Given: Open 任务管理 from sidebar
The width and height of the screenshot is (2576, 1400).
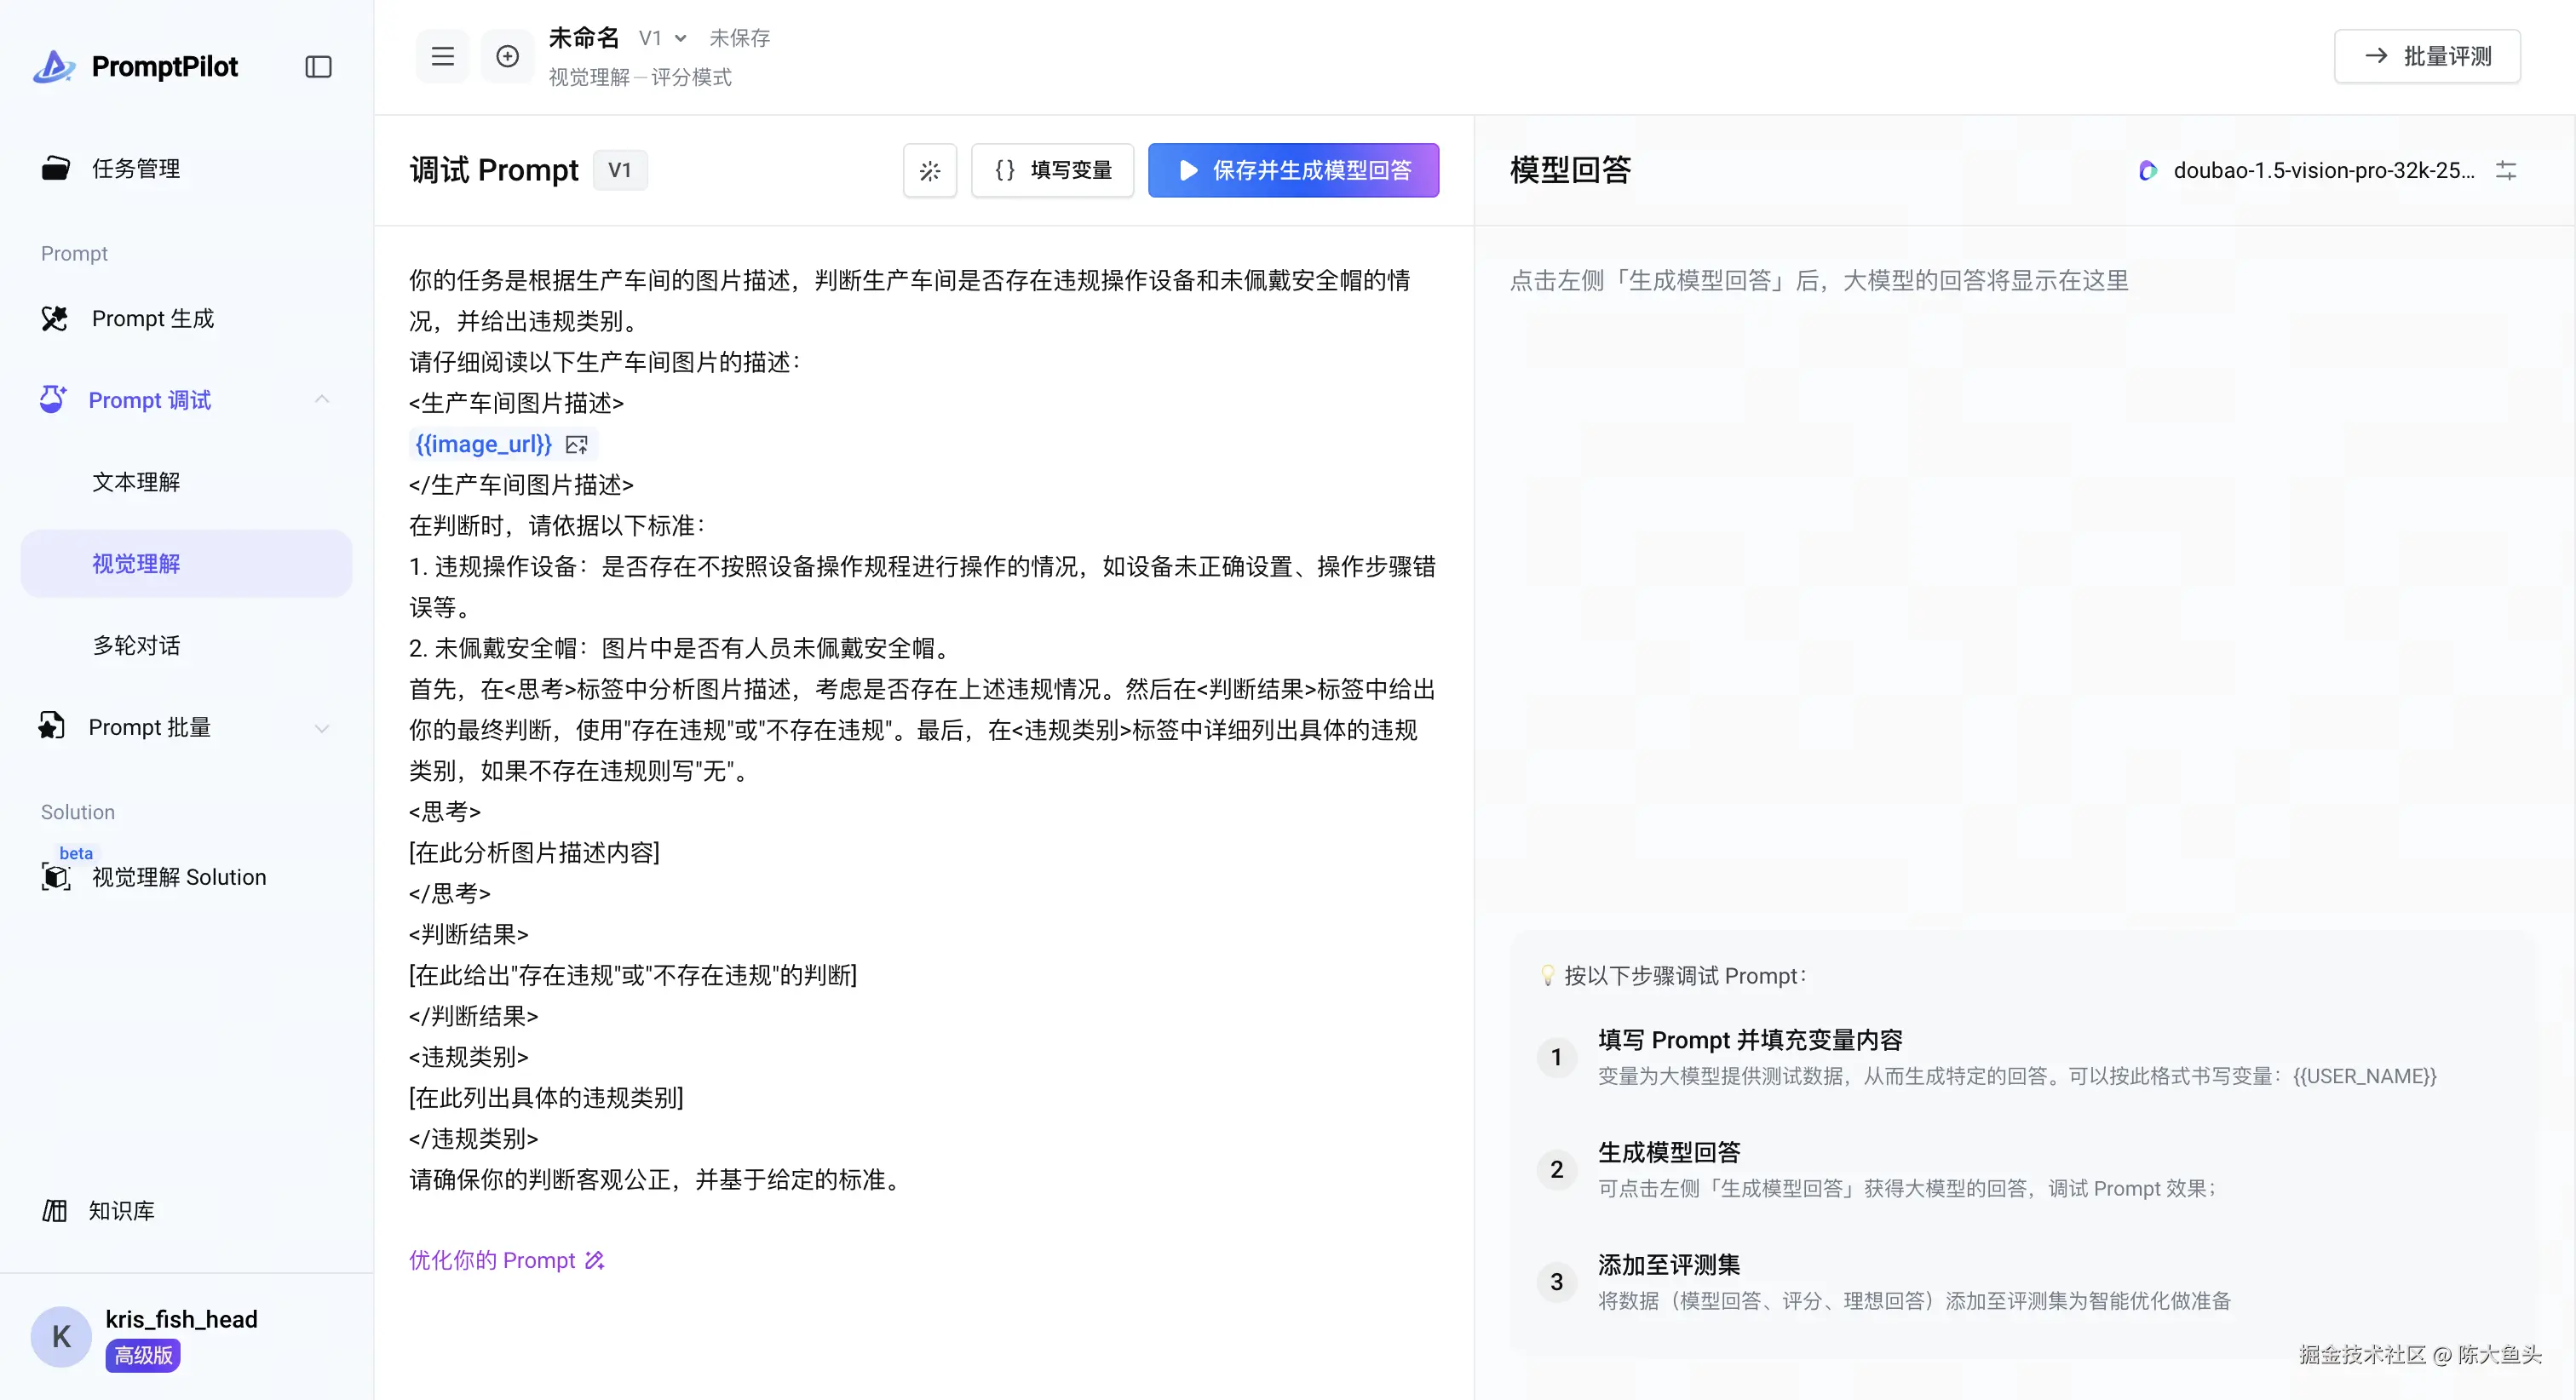Looking at the screenshot, I should coord(136,168).
